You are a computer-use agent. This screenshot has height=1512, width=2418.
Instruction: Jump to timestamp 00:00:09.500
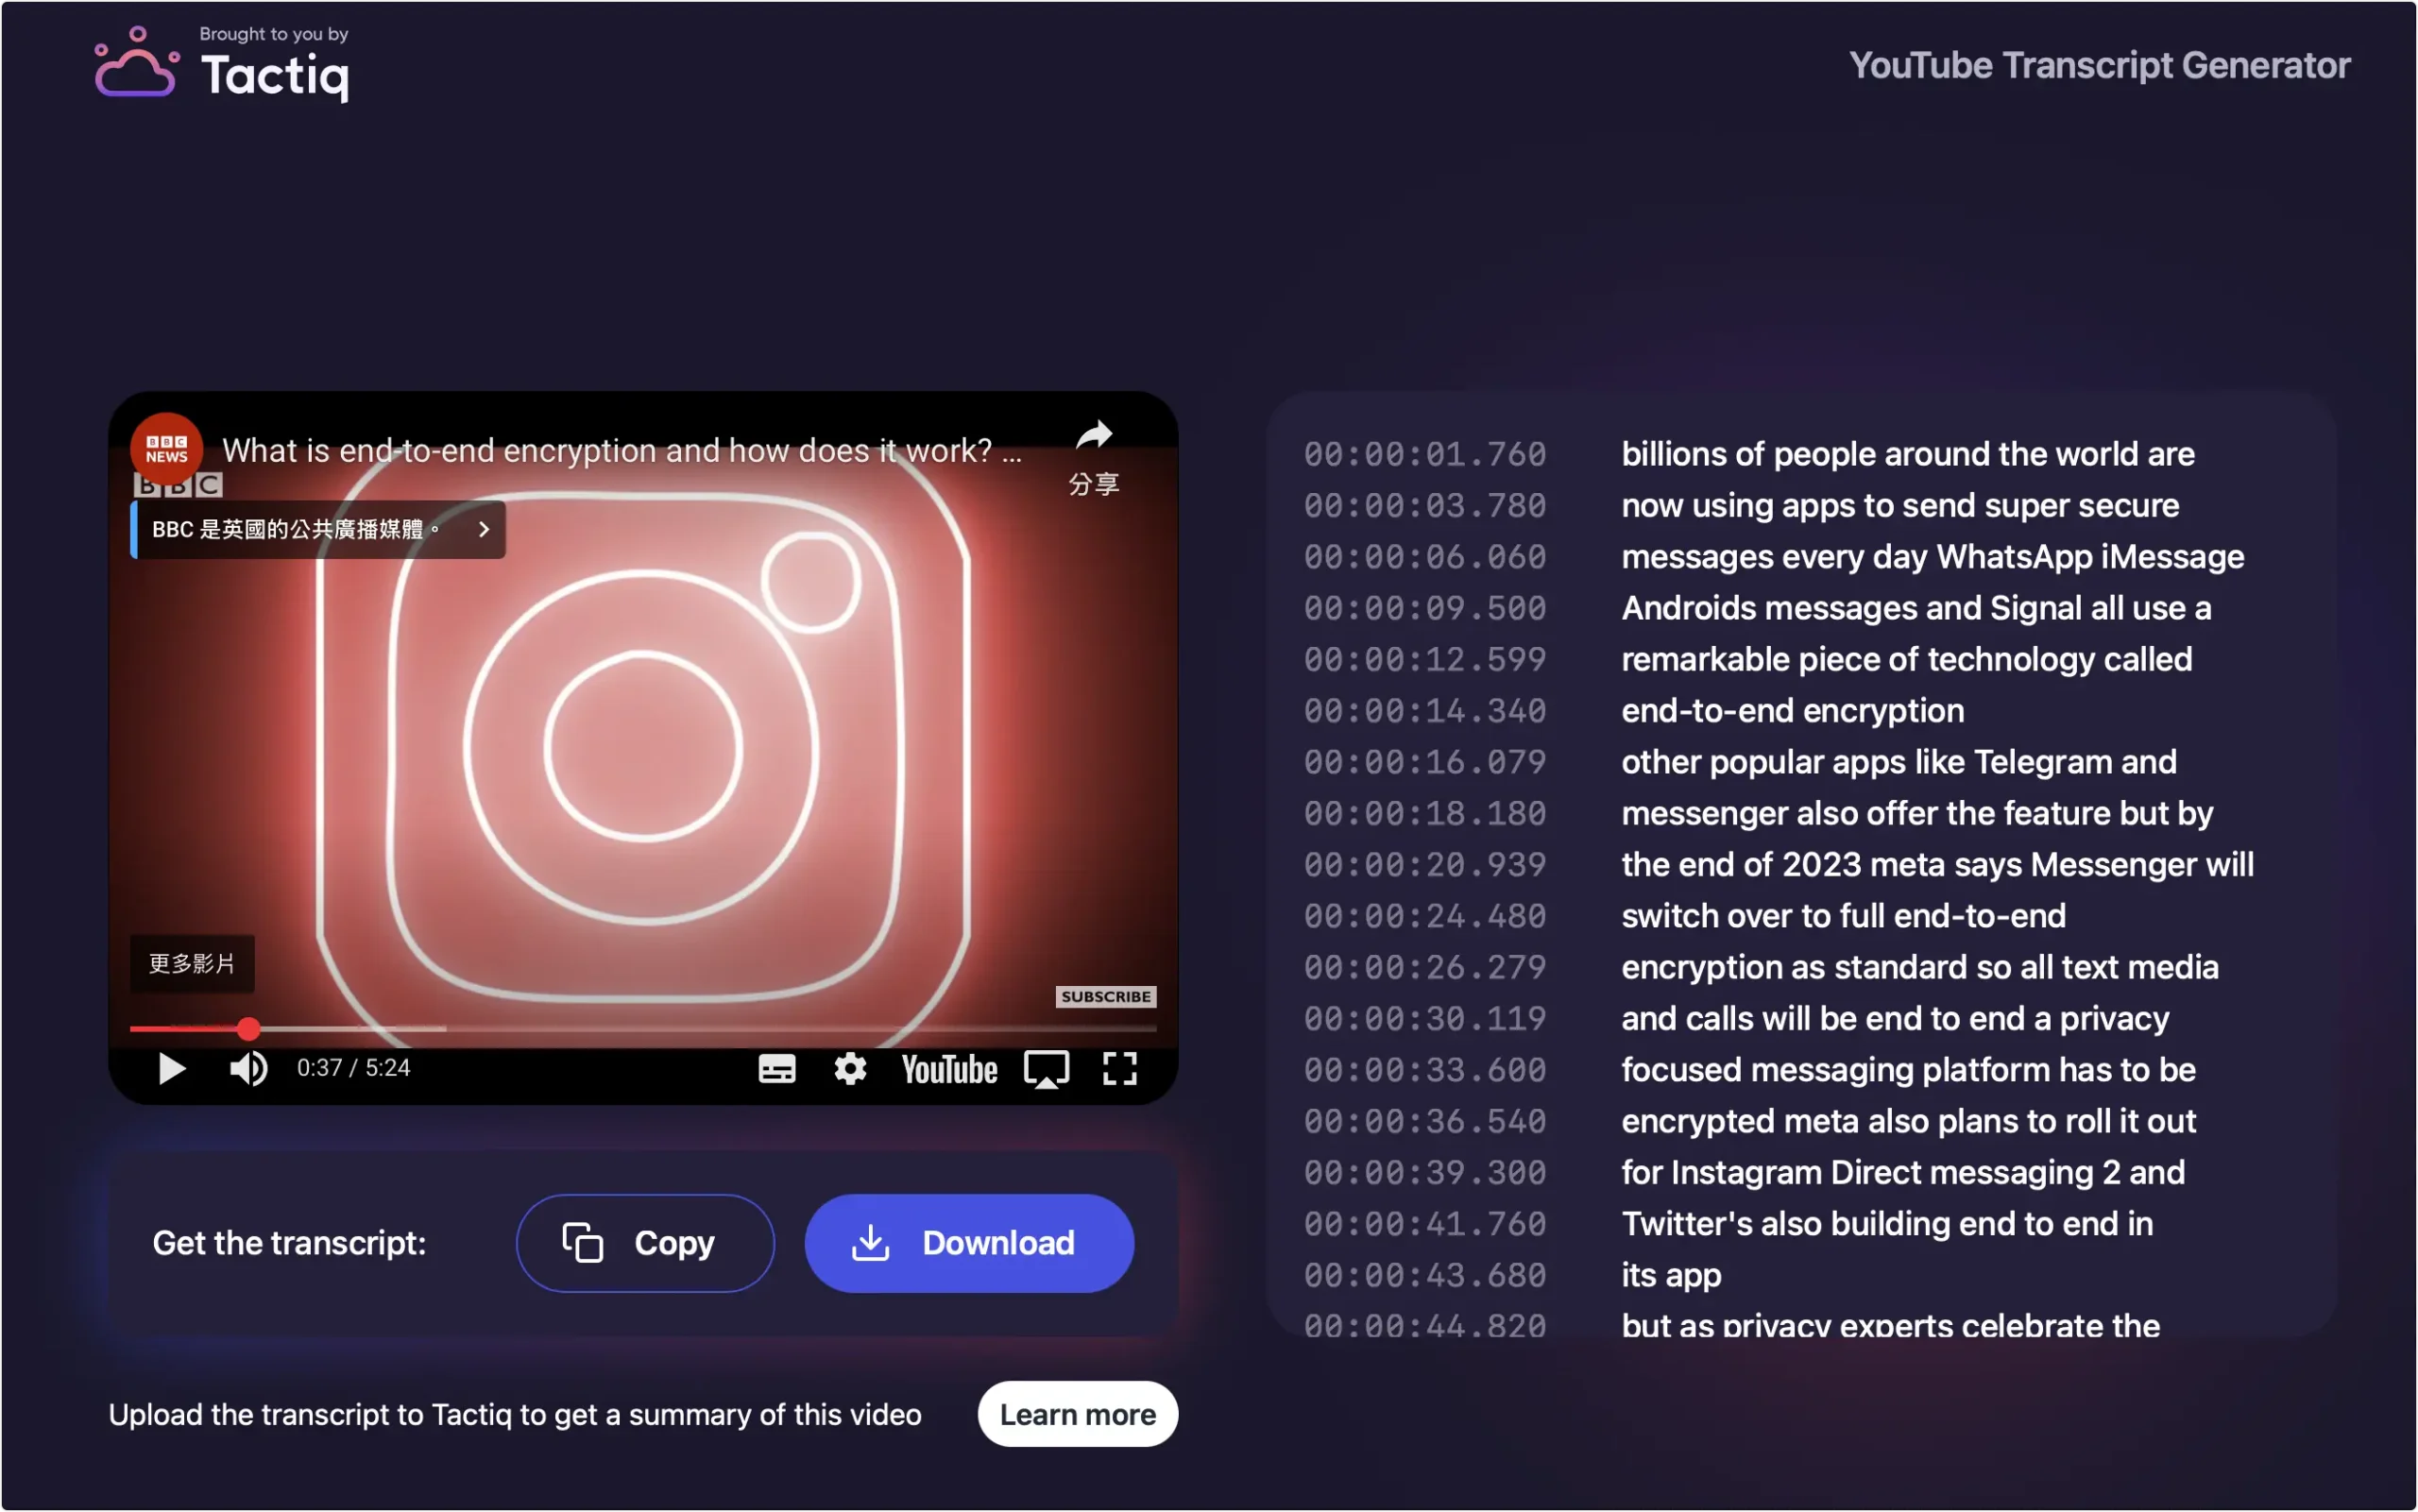click(x=1424, y=608)
